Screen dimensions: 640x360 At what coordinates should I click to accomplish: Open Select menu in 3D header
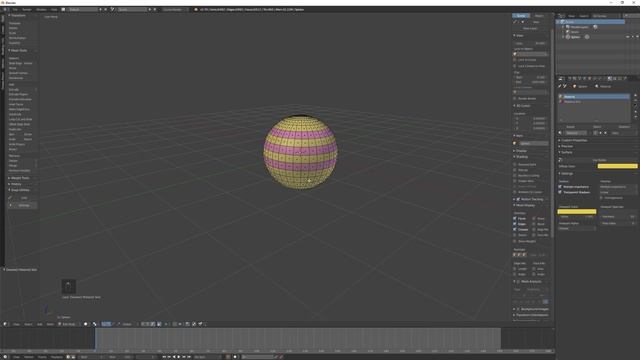[28, 324]
